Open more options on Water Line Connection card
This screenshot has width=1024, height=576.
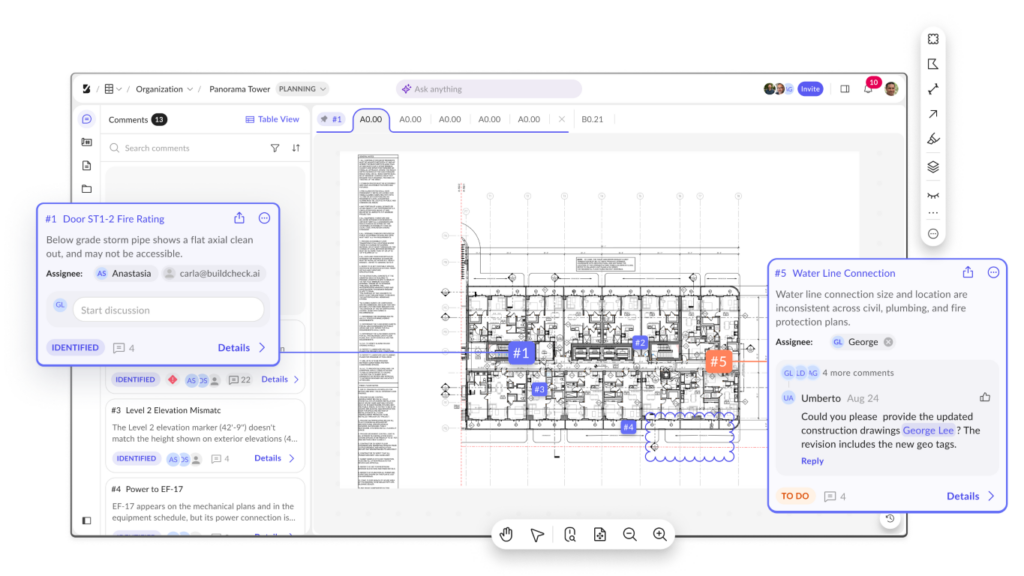pos(993,272)
